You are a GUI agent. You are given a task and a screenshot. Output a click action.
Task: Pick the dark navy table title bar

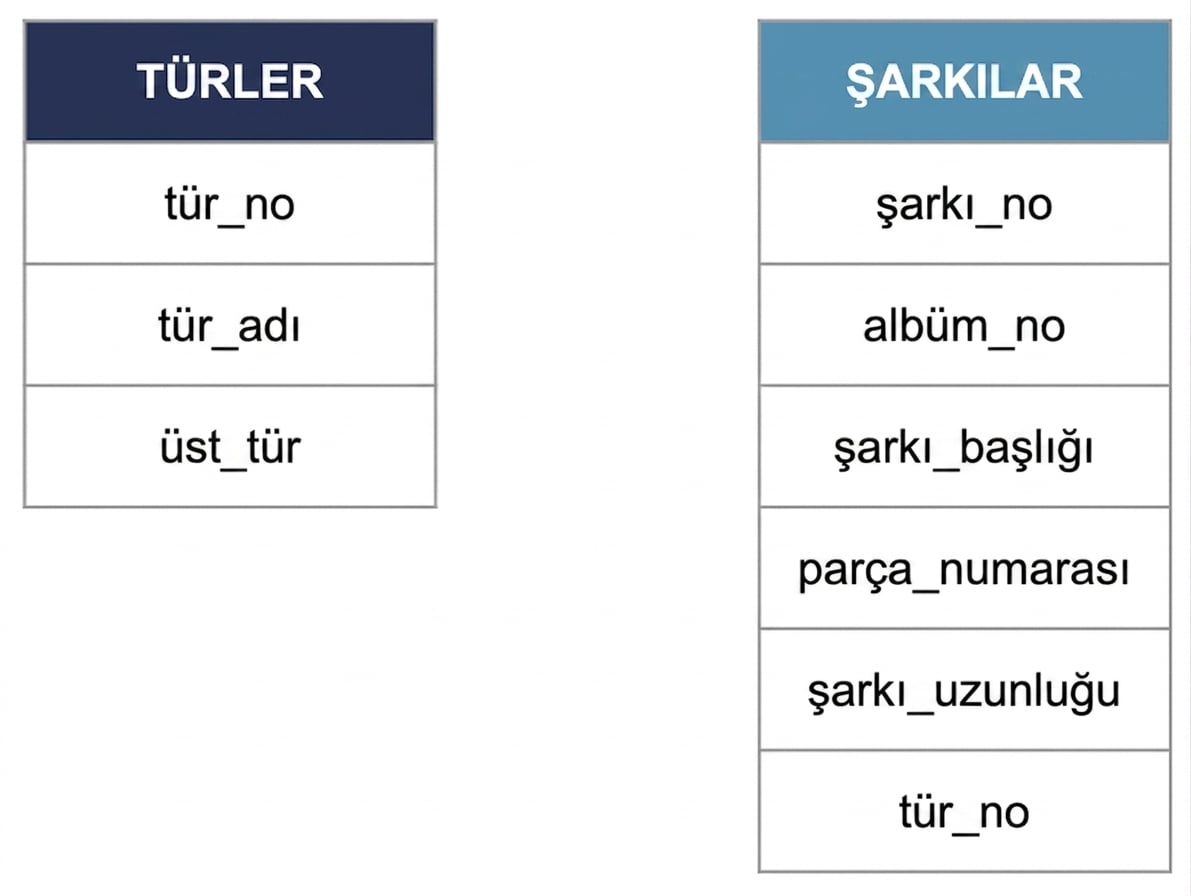coord(230,81)
